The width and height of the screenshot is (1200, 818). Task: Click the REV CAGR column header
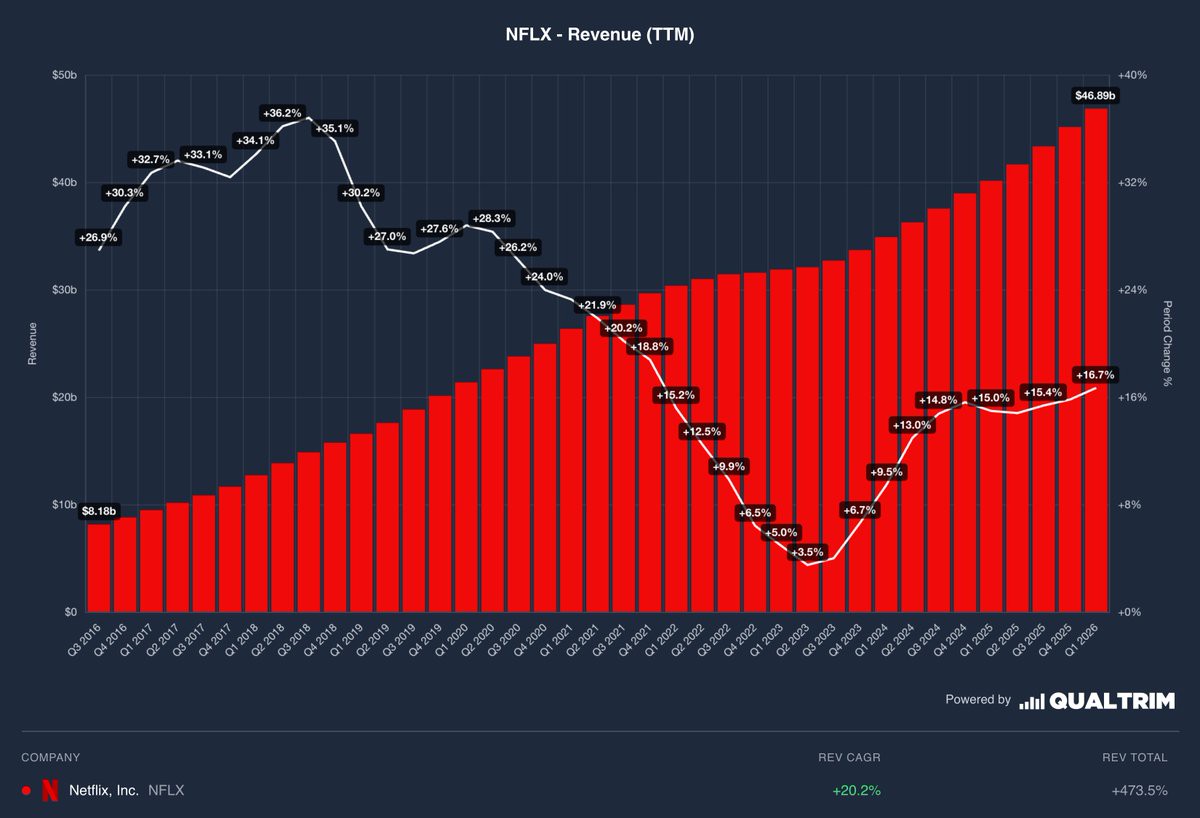(849, 757)
